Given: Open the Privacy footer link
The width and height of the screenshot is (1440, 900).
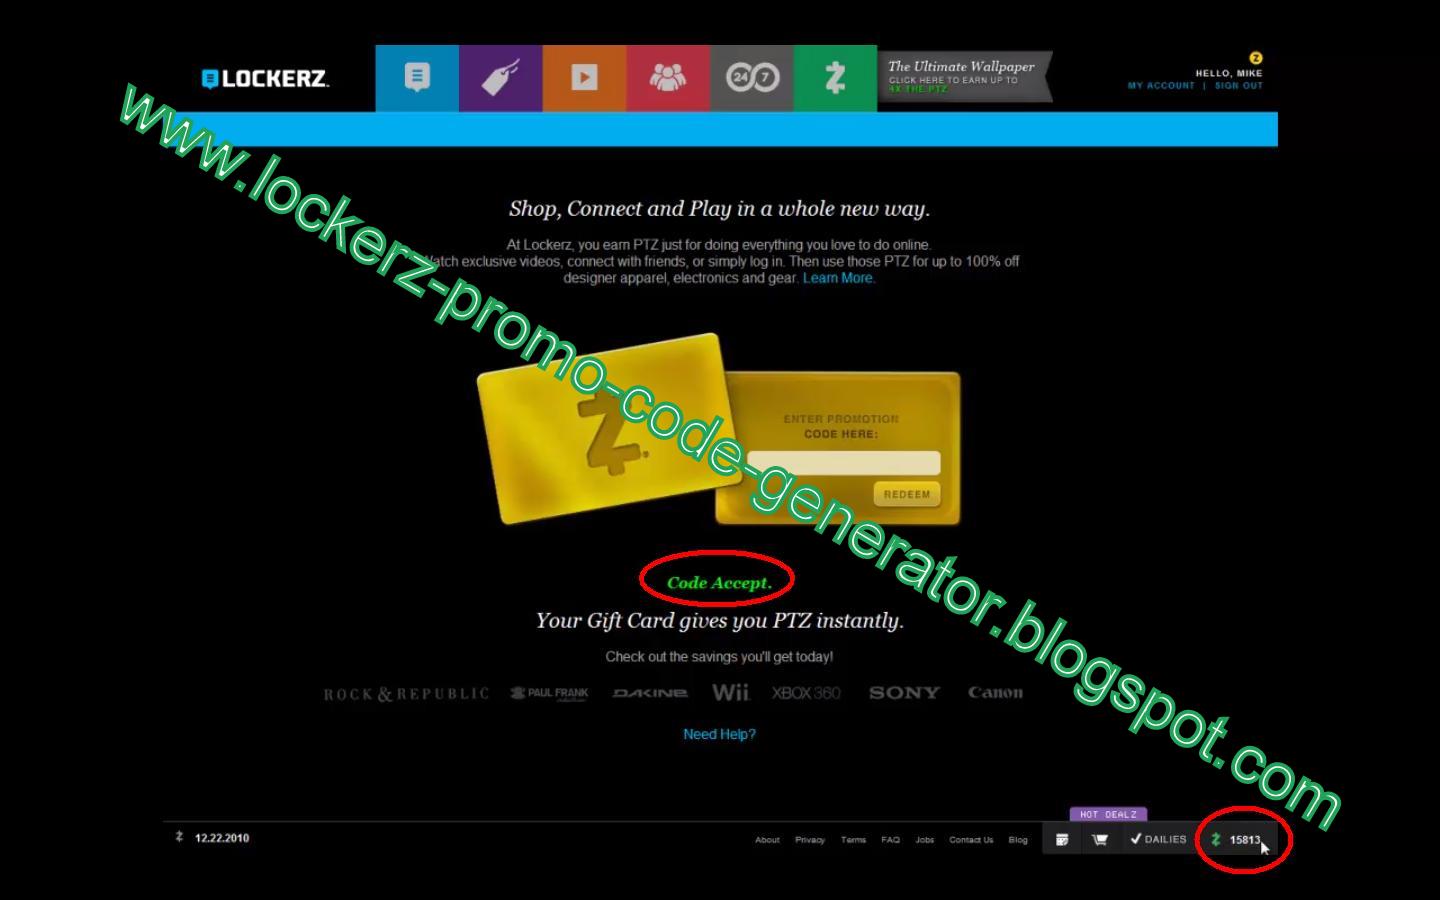Looking at the screenshot, I should coord(810,840).
